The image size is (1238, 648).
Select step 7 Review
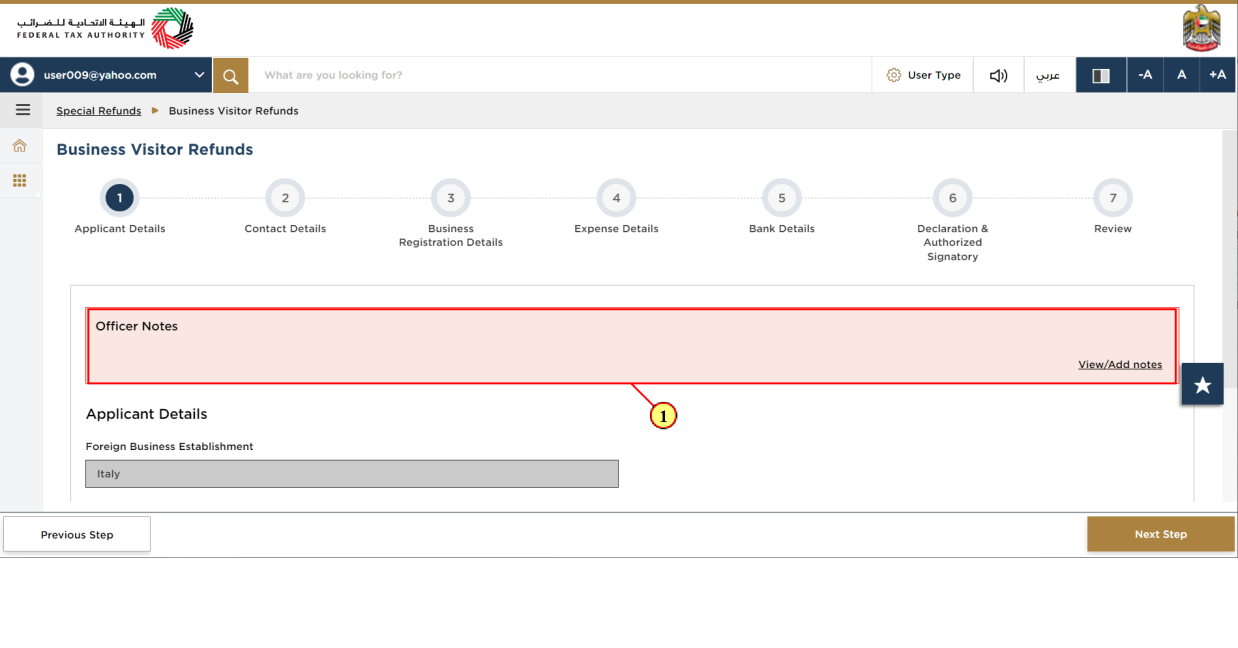[x=1113, y=198]
